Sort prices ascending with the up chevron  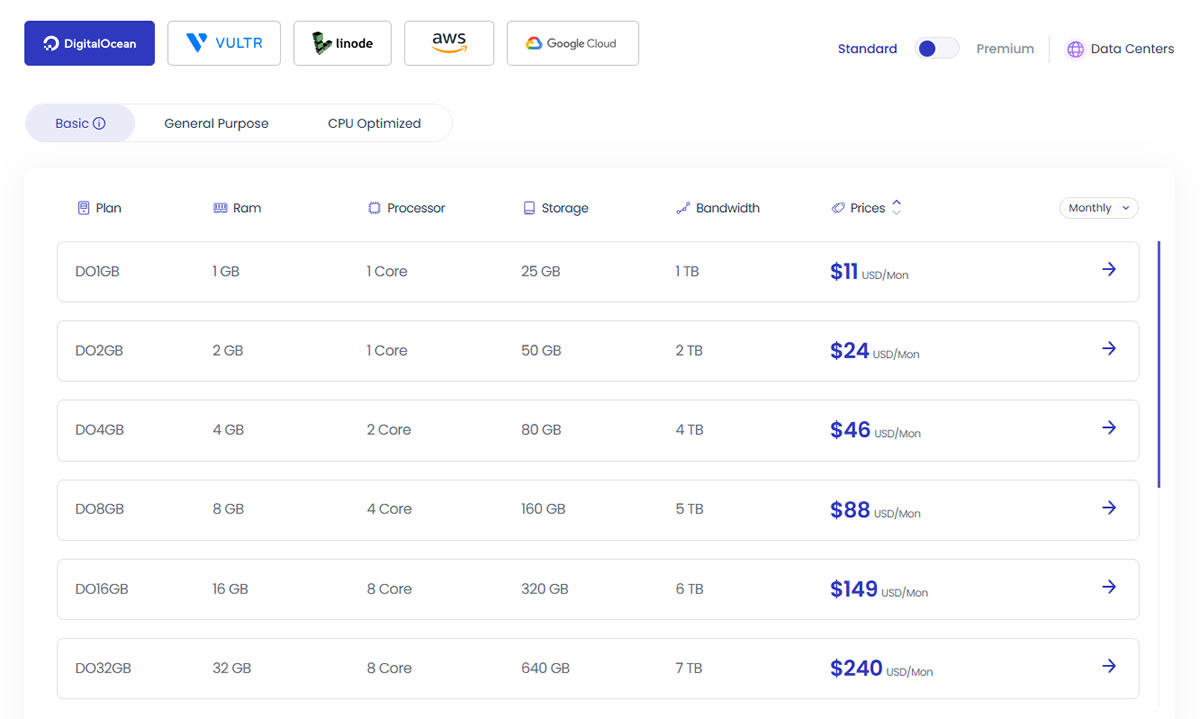click(x=895, y=202)
